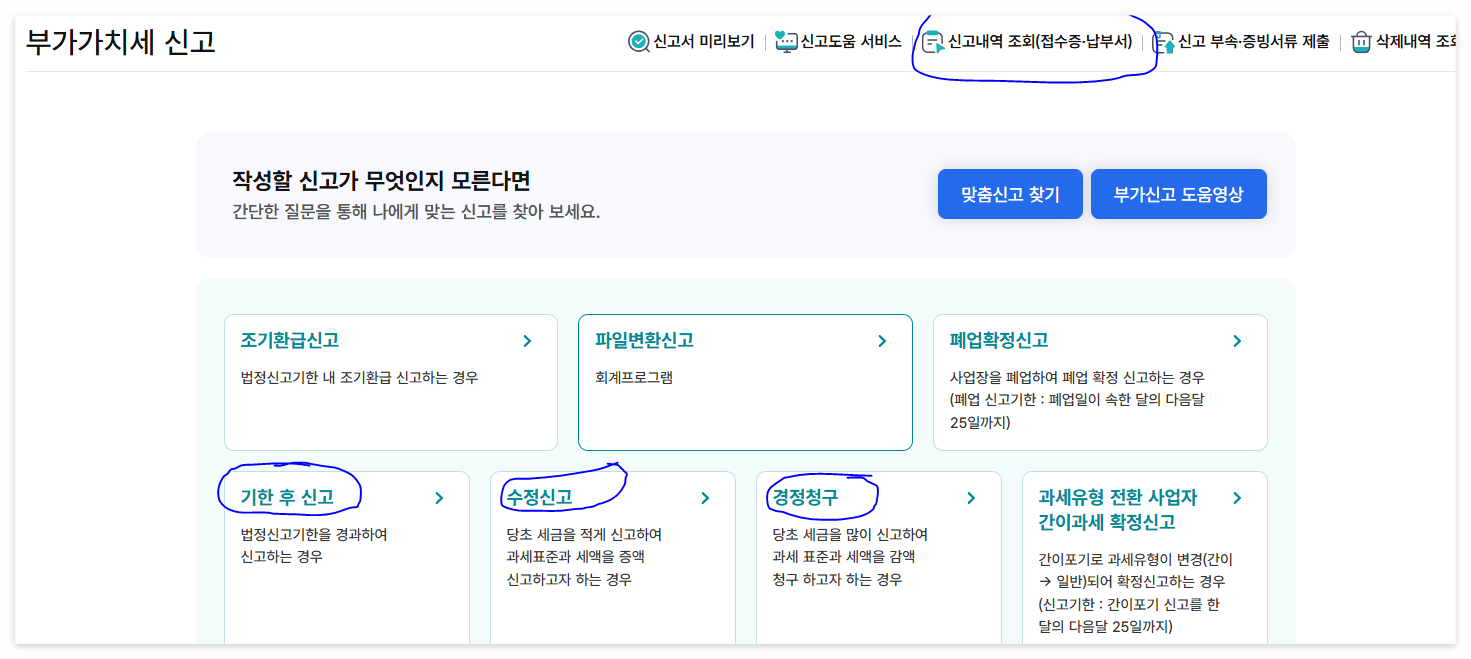The image size is (1471, 659).
Task: Click text 간단한 질문을 통해 나에게 맞는 신고를 찾아 보세요
Action: [416, 212]
